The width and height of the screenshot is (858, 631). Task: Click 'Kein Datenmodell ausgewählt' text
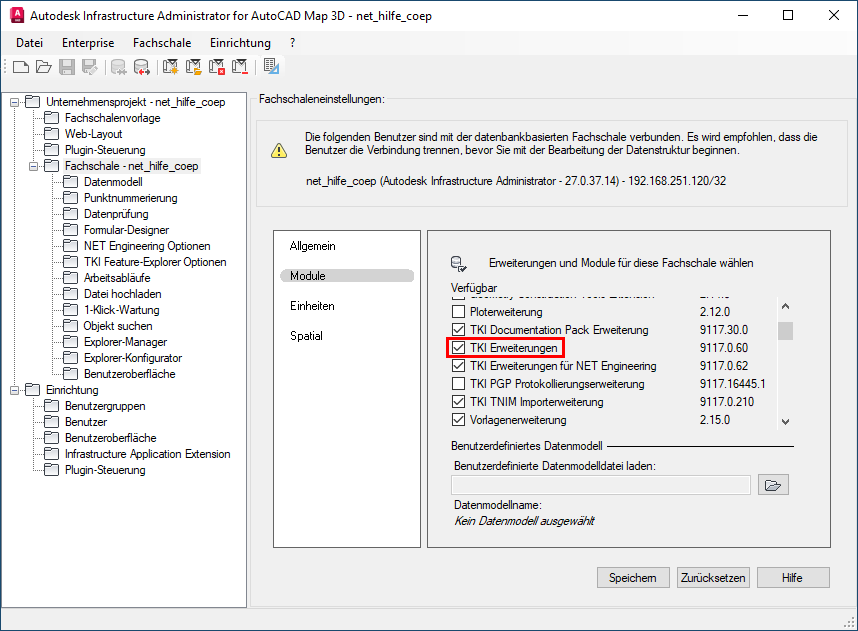point(524,521)
